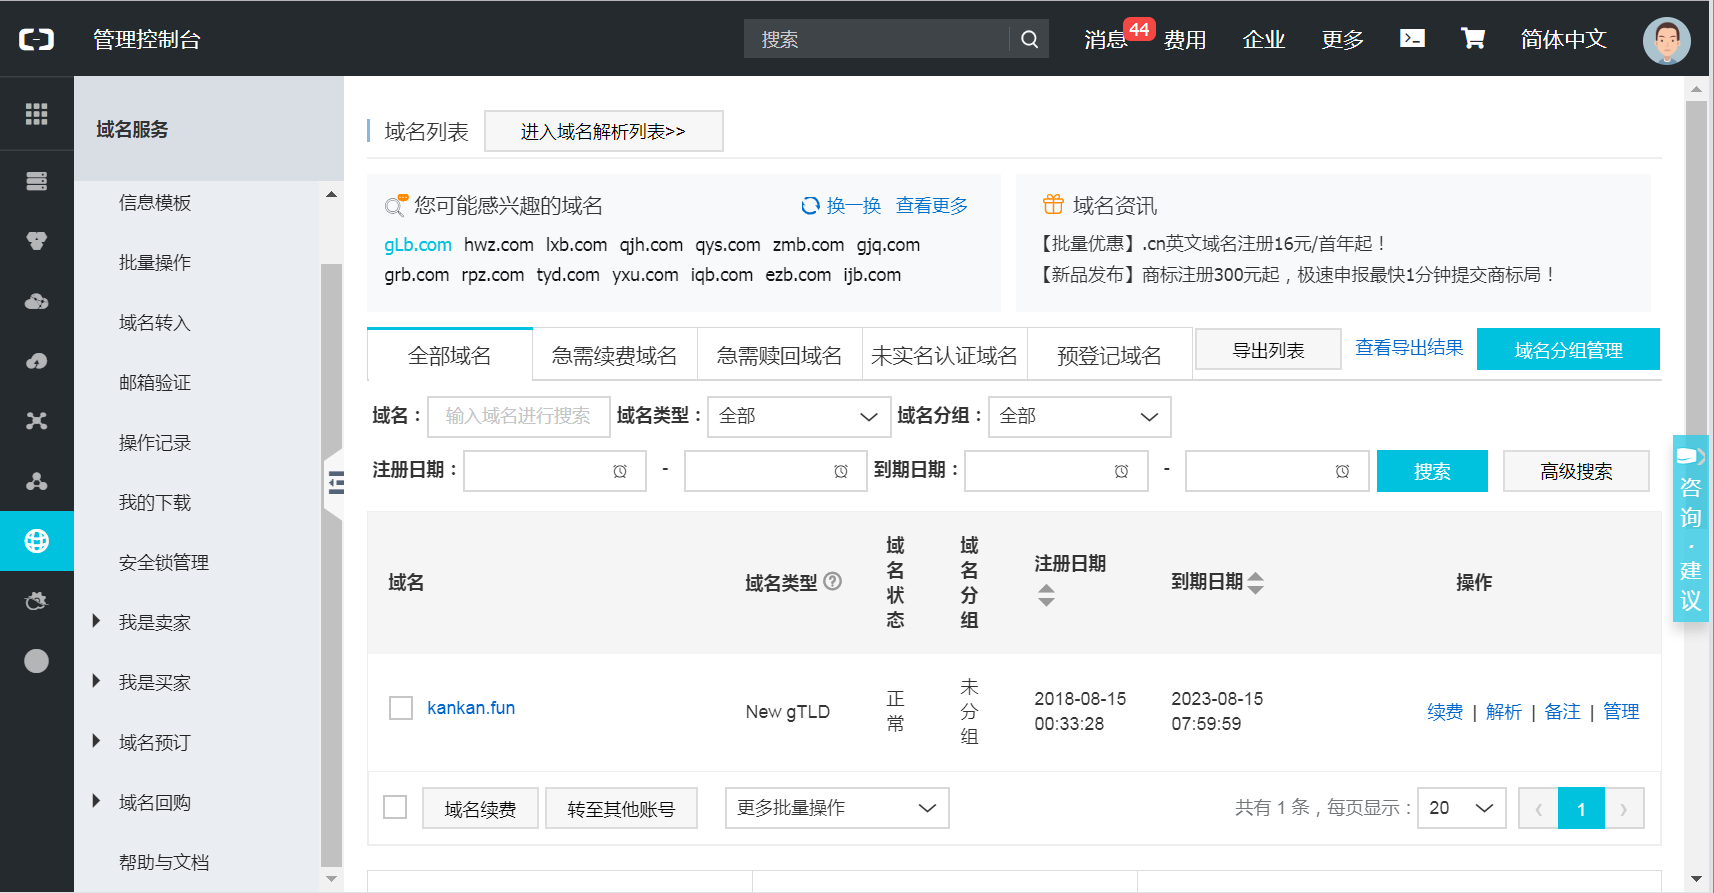Open 信息模板 in the sidebar
This screenshot has width=1714, height=893.
click(155, 202)
